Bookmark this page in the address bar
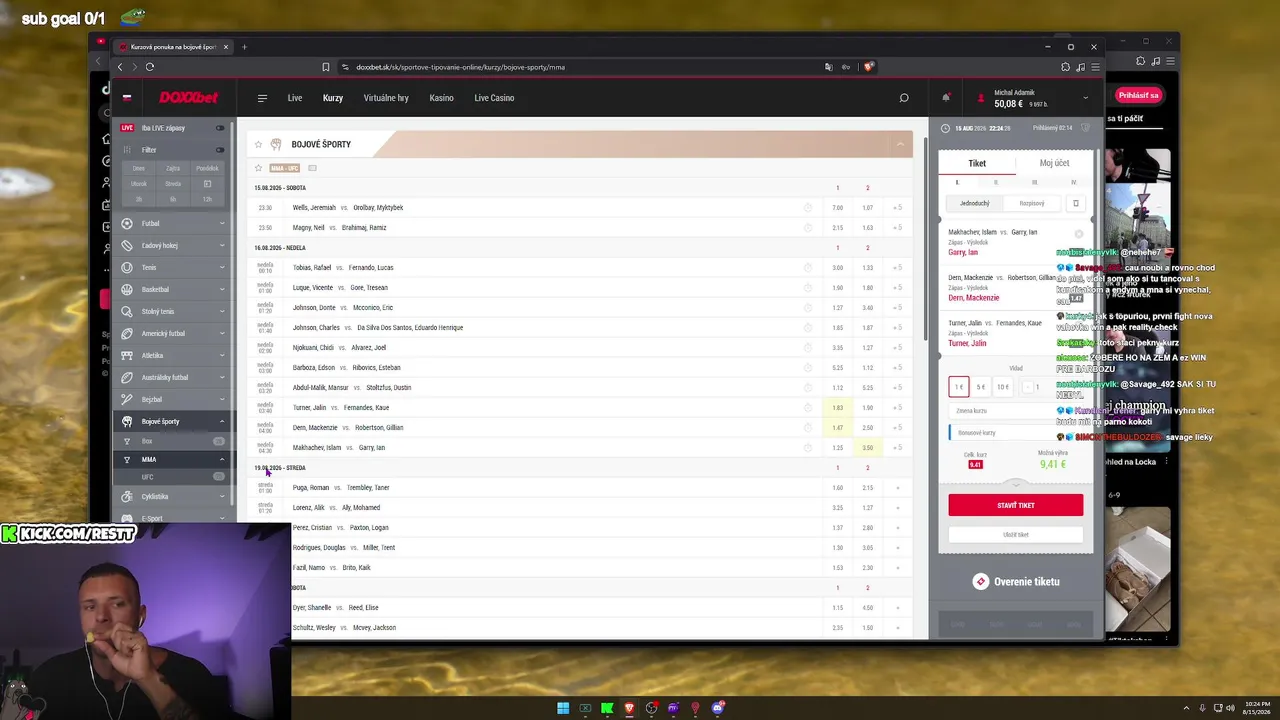This screenshot has width=1280, height=720. 326,67
